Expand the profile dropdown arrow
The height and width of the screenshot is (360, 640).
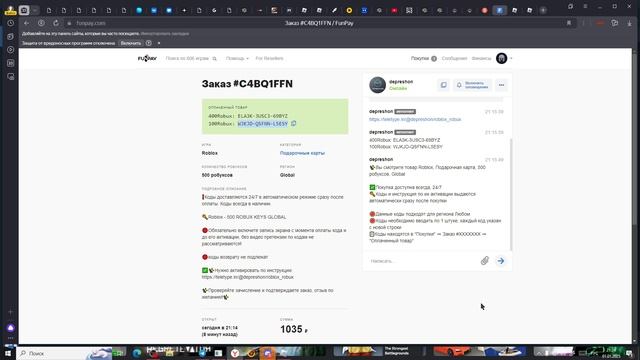tap(511, 58)
